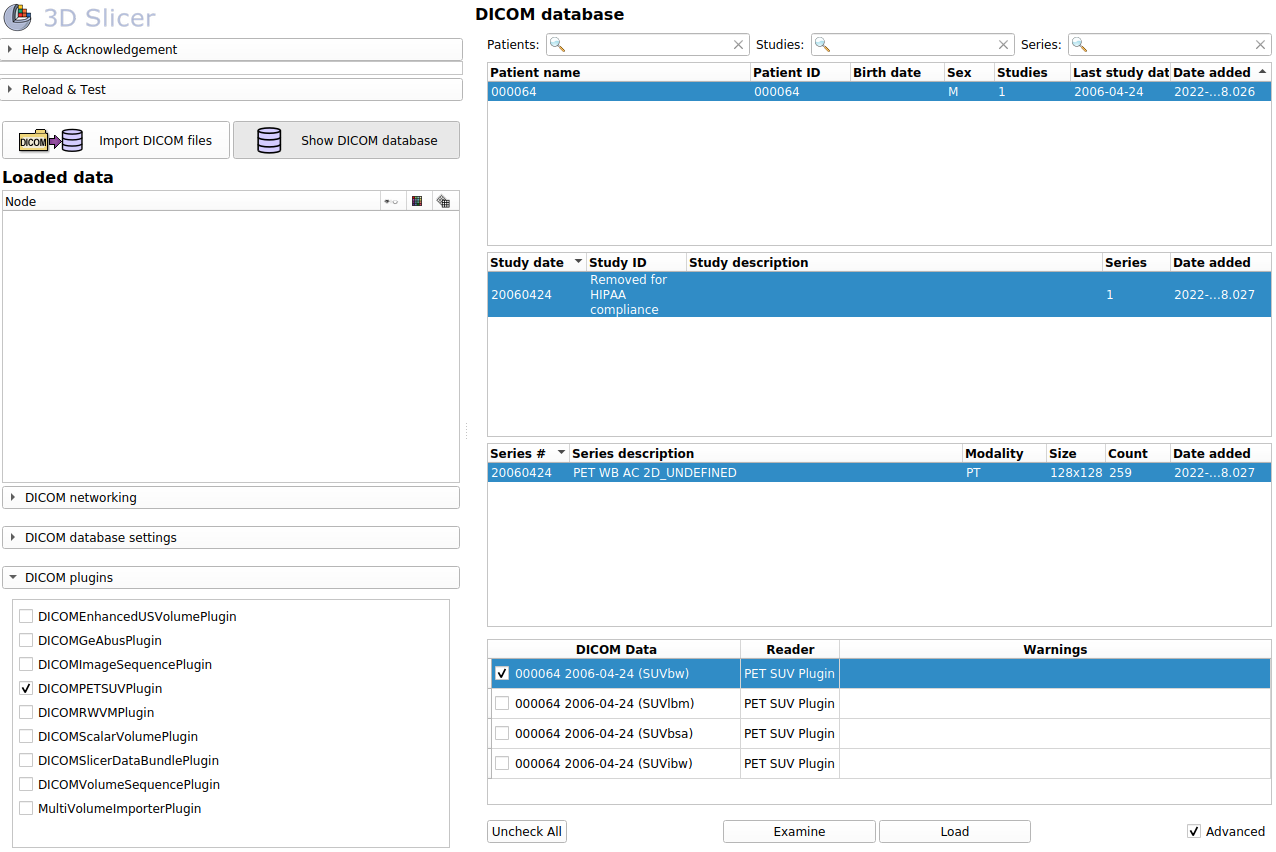Viewport: 1276px width, 852px height.
Task: Click the Show DICOM database cylinder icon
Action: coord(269,141)
